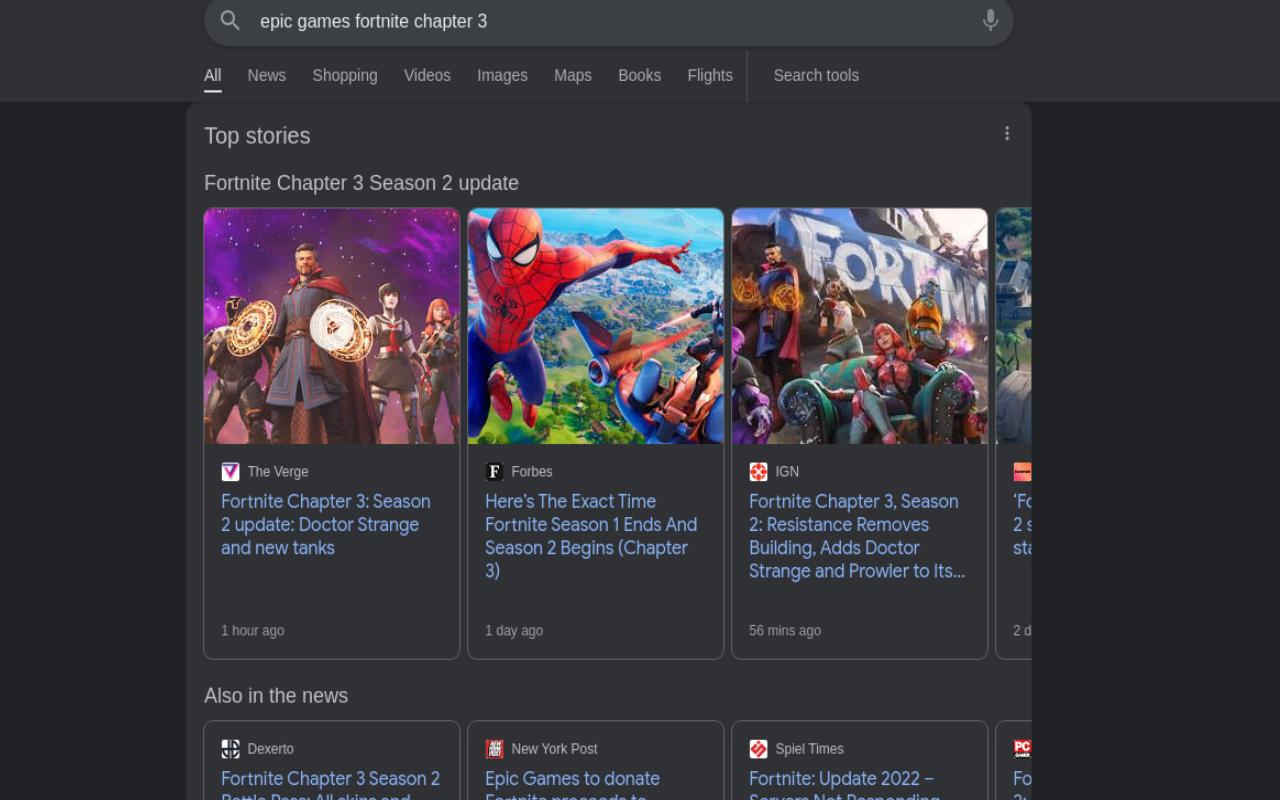Viewport: 1280px width, 800px height.
Task: Click The Verge source name
Action: [278, 471]
